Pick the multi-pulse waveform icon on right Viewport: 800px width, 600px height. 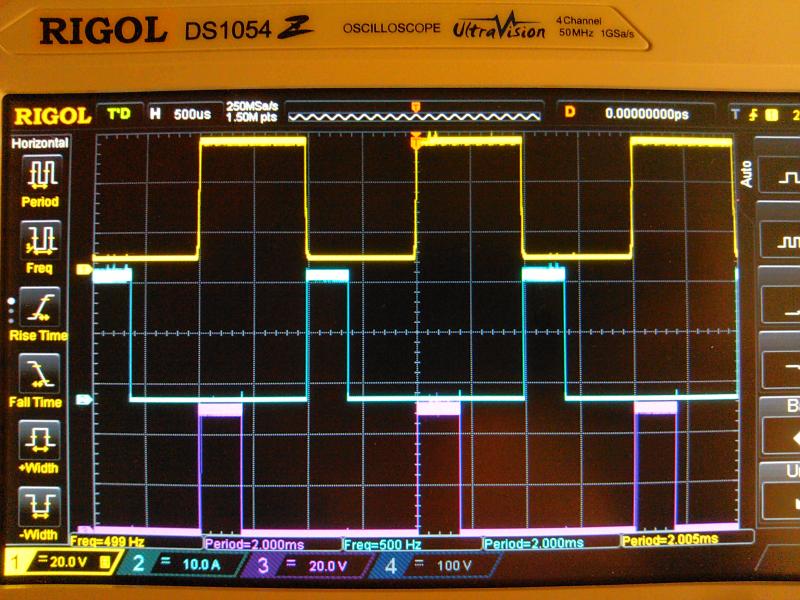(781, 241)
